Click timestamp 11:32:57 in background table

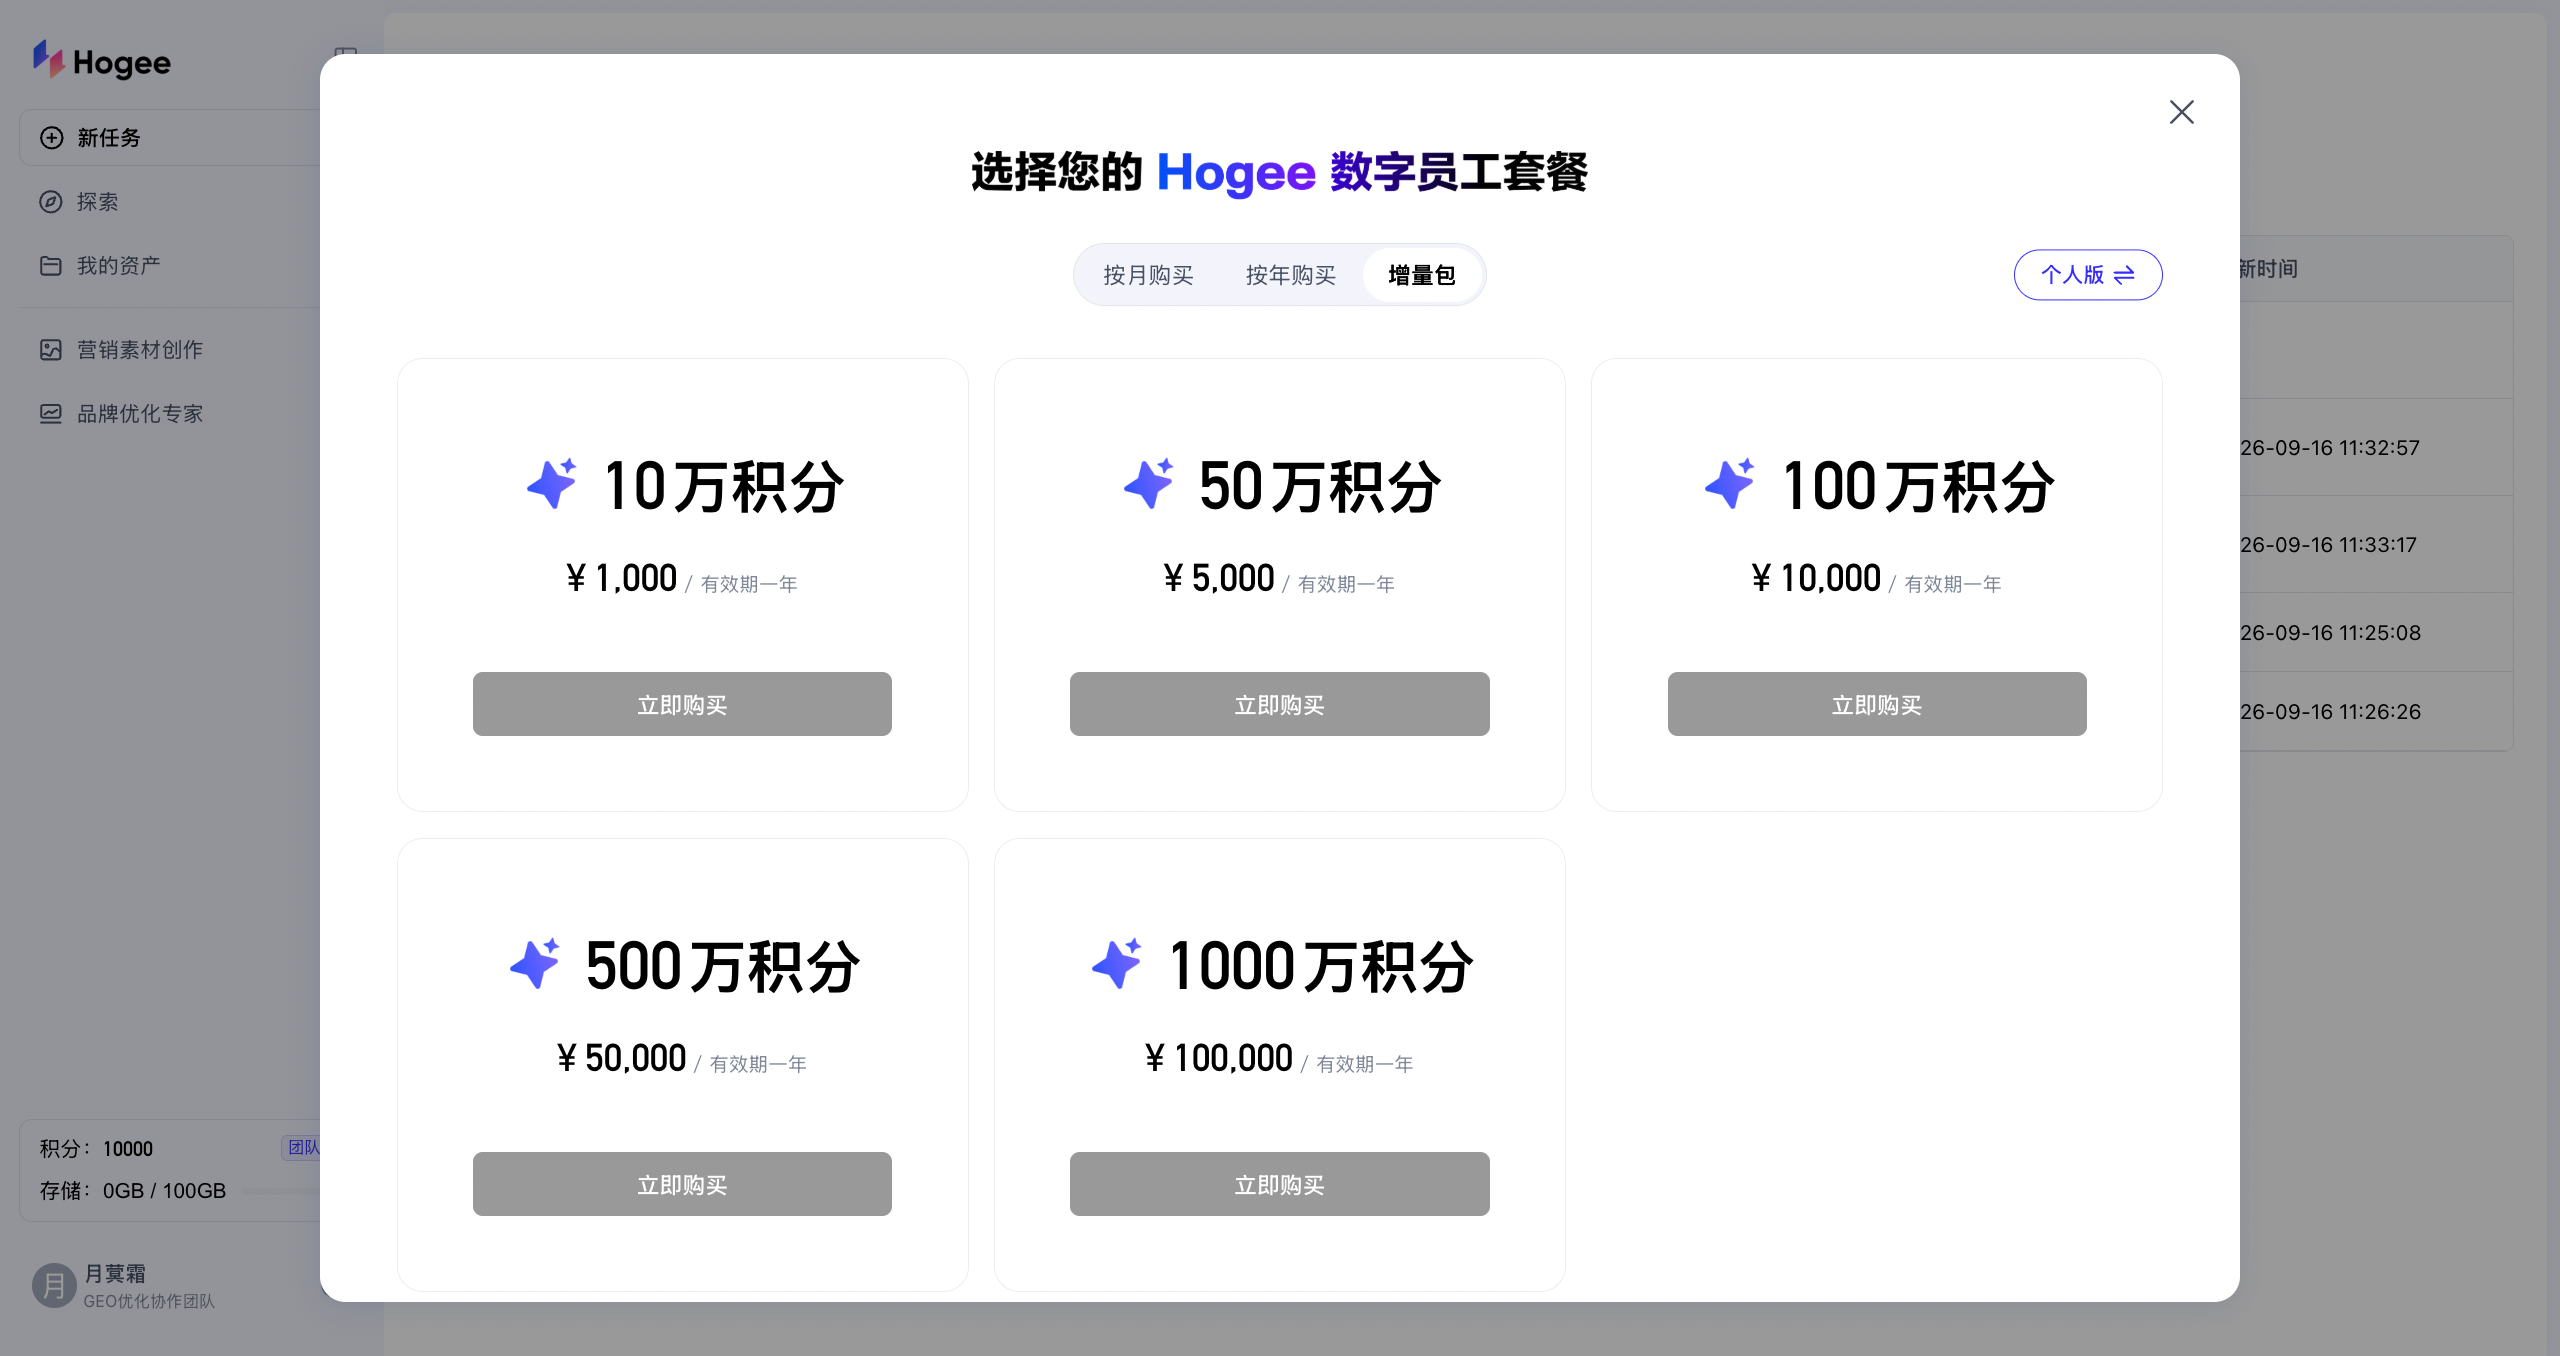(x=2330, y=448)
